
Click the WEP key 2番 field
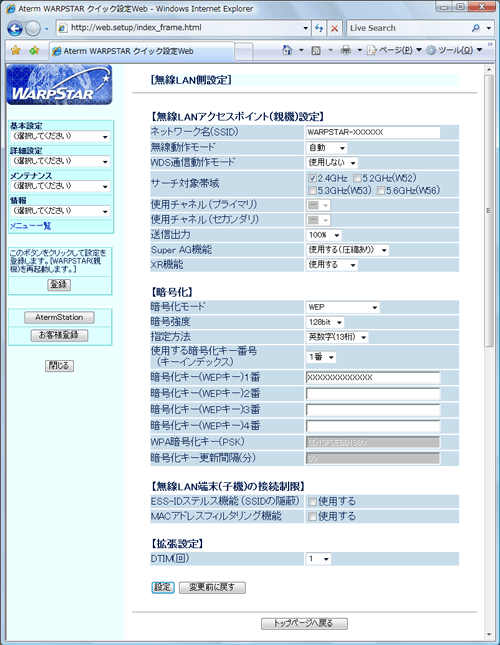[x=373, y=394]
